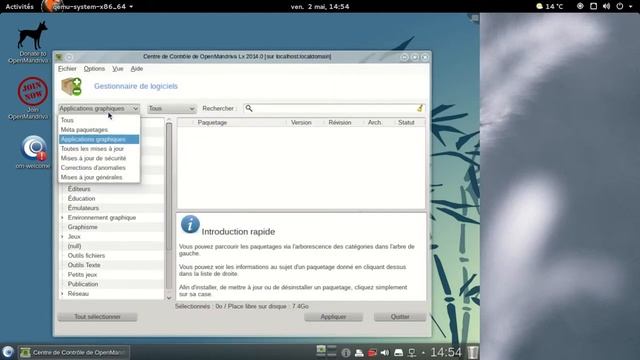Open the Tous filter dropdown
Screen dimensions: 640x360
tap(171, 109)
